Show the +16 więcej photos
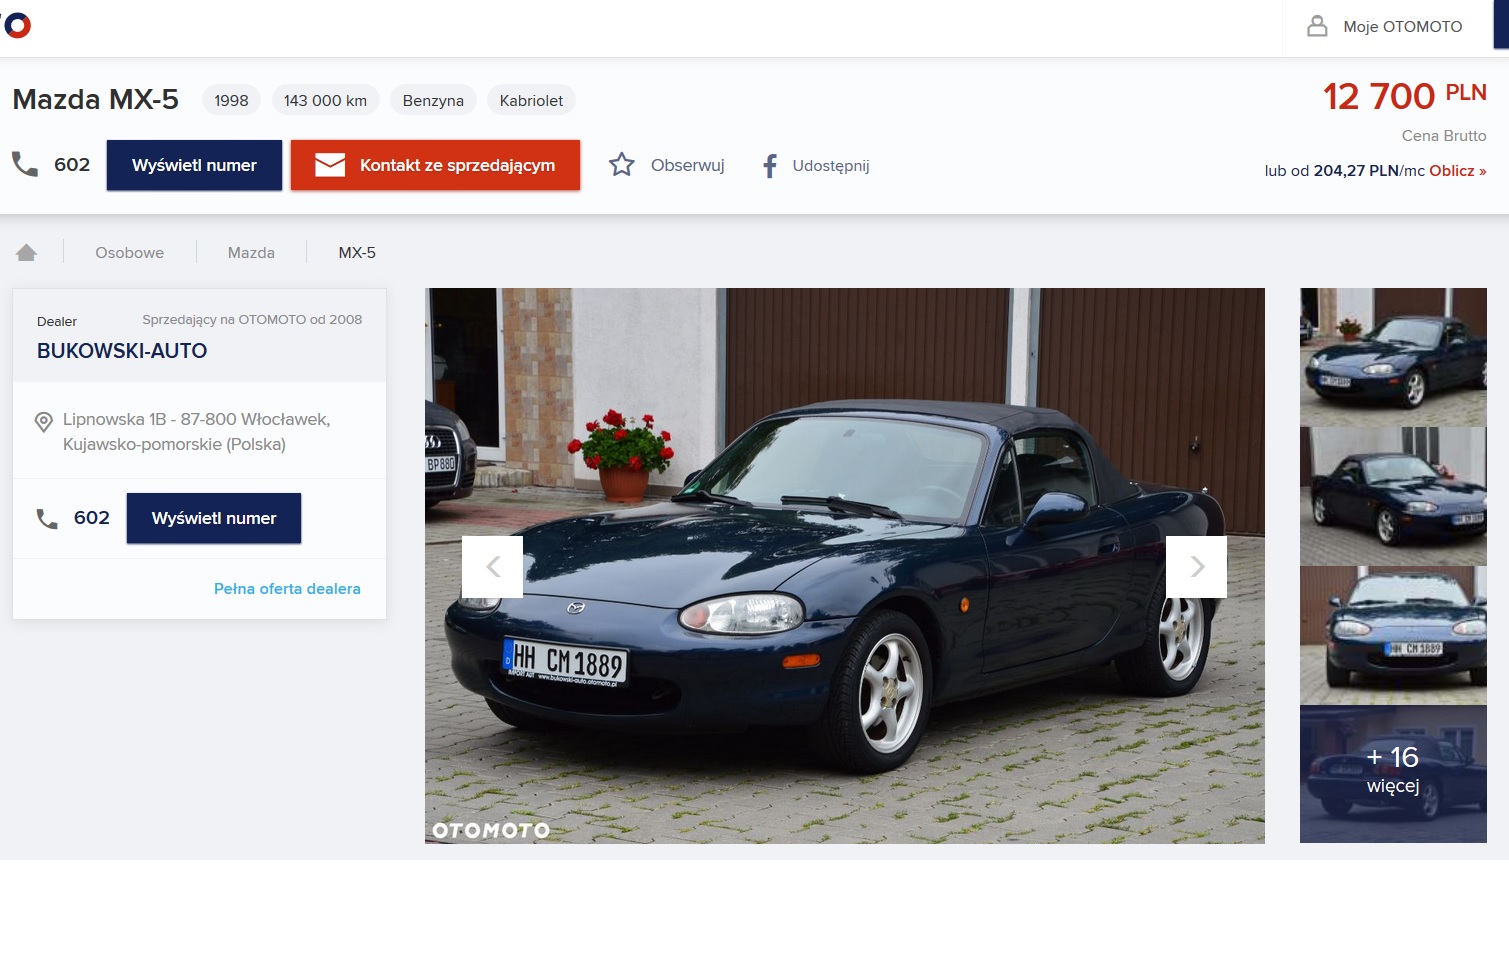 1393,774
